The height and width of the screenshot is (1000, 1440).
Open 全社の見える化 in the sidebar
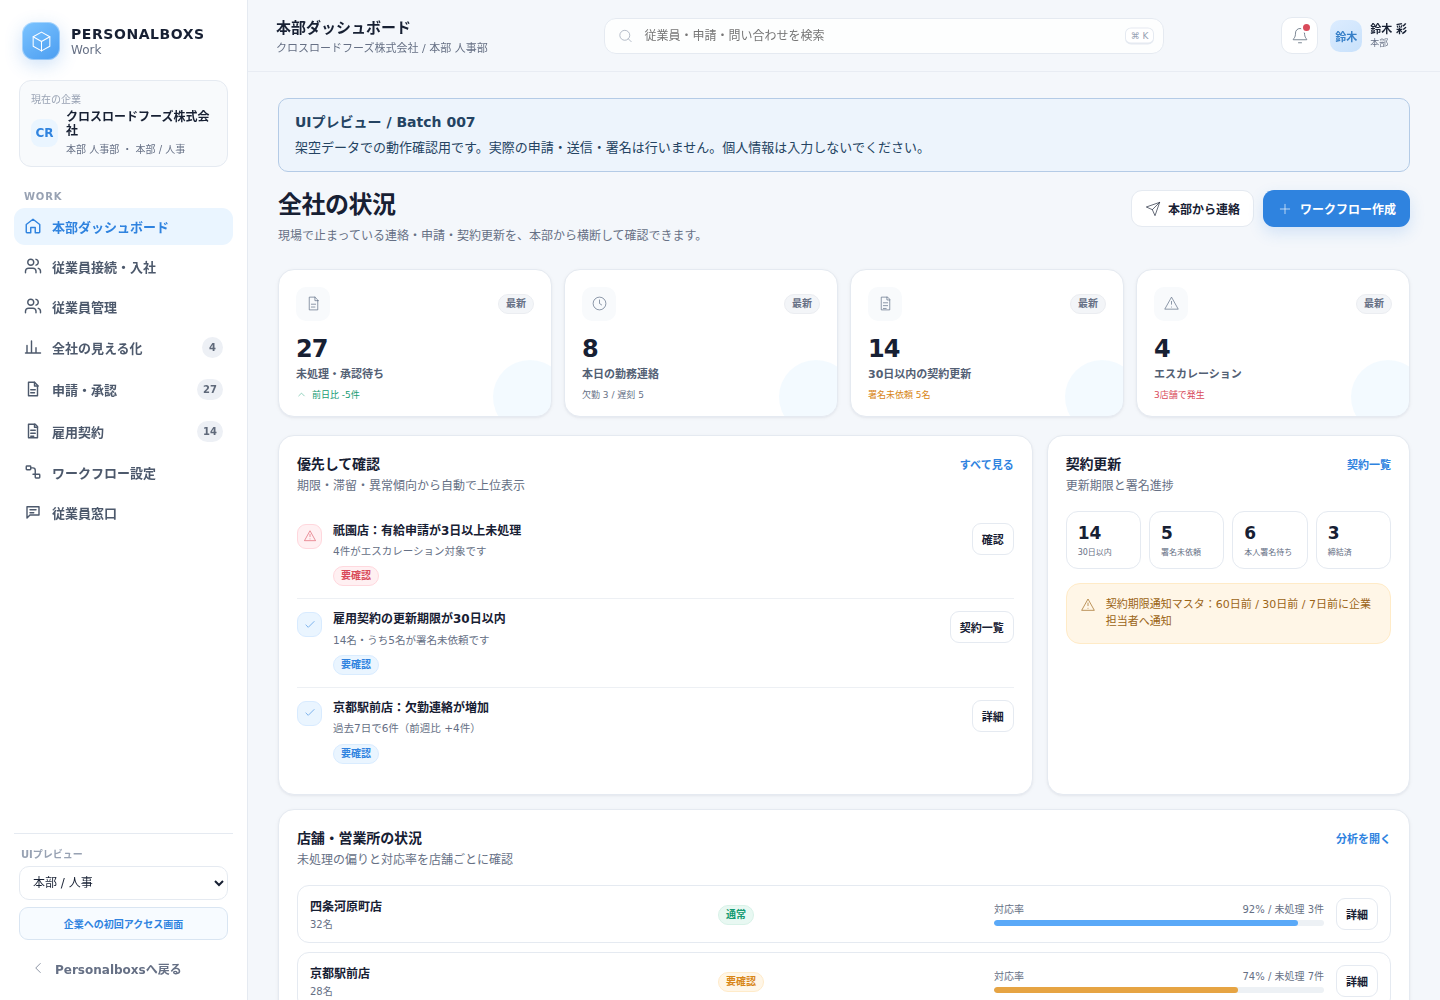pyautogui.click(x=123, y=348)
